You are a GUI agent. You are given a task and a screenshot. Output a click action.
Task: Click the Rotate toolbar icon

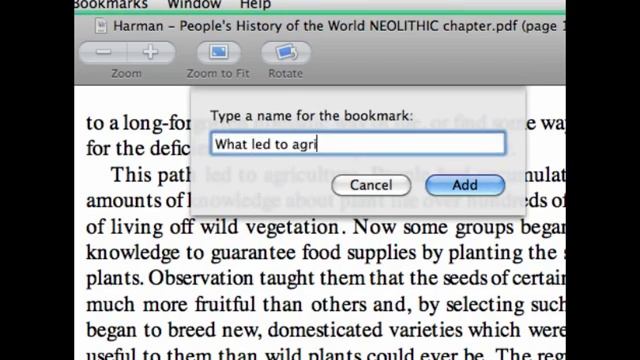tap(286, 53)
